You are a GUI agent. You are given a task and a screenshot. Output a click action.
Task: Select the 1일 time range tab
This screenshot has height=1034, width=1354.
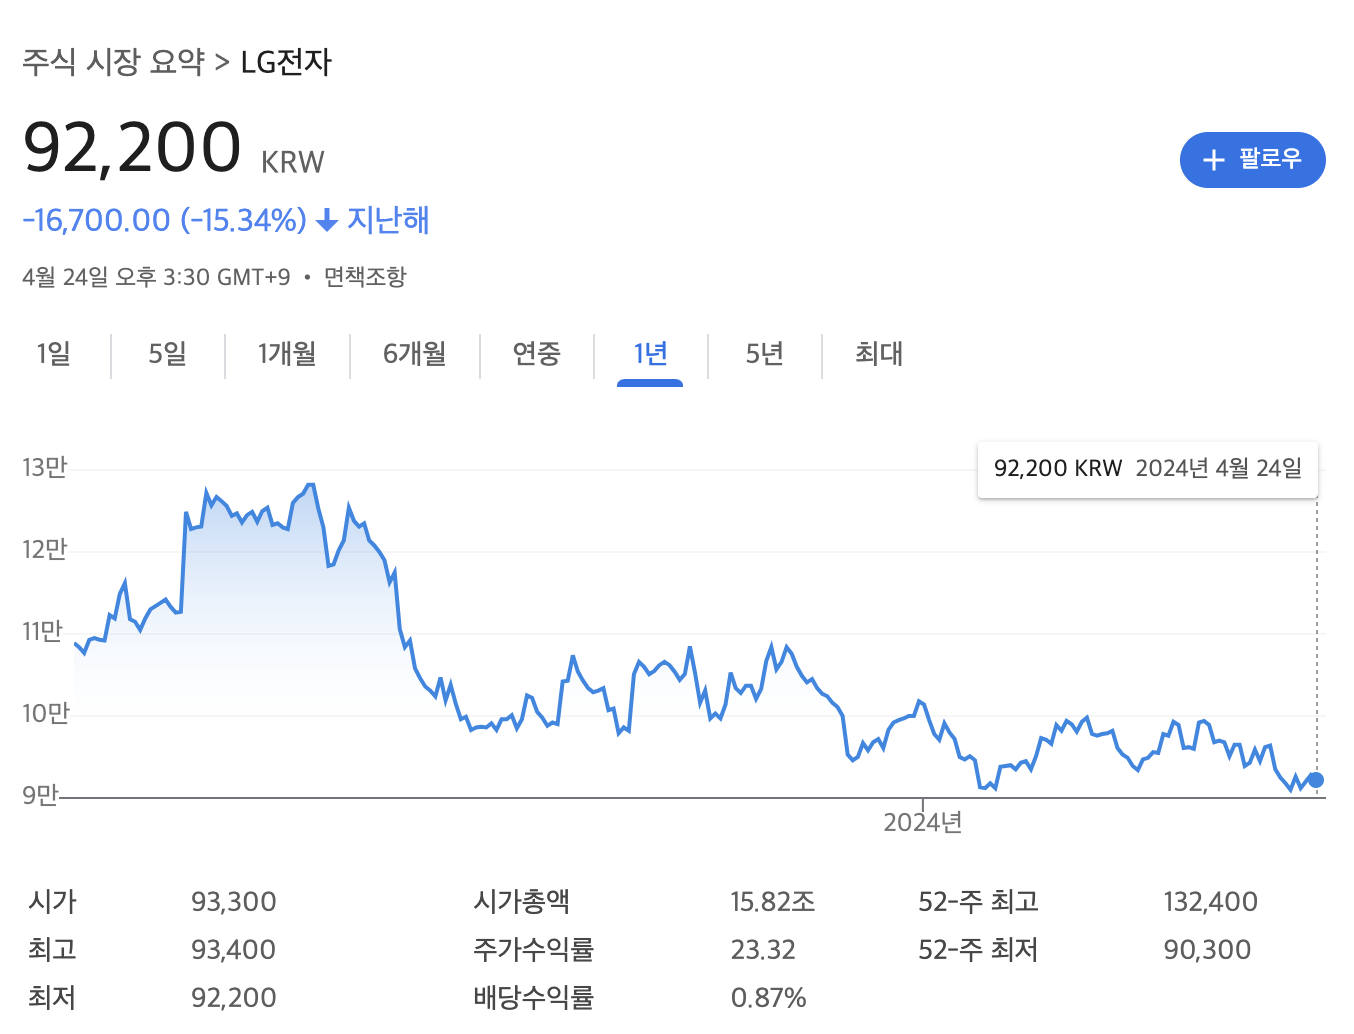54,353
